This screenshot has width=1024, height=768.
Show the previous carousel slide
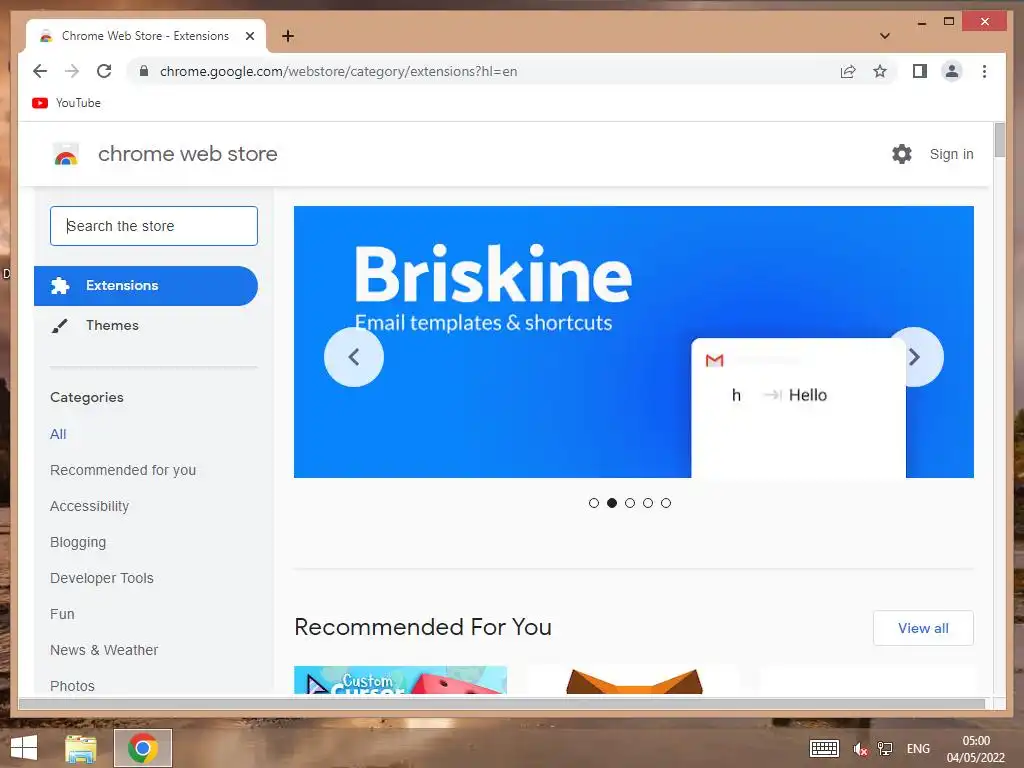point(354,357)
